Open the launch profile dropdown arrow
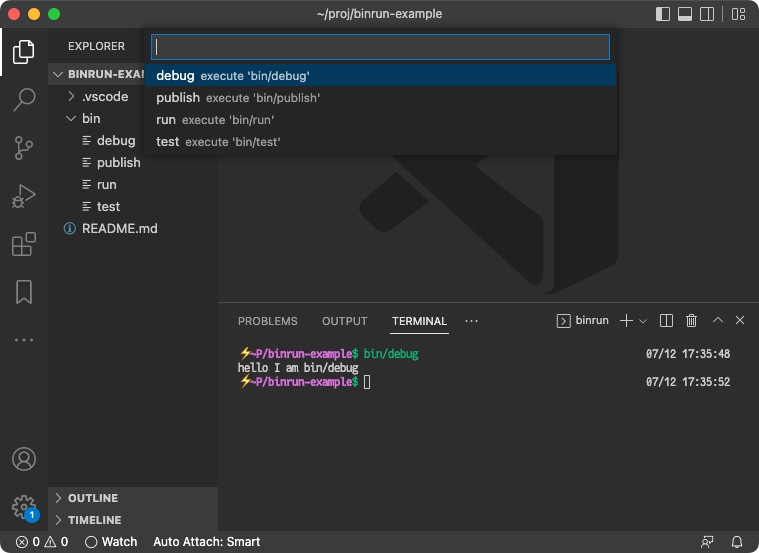Screen dimensions: 759x553 643,321
